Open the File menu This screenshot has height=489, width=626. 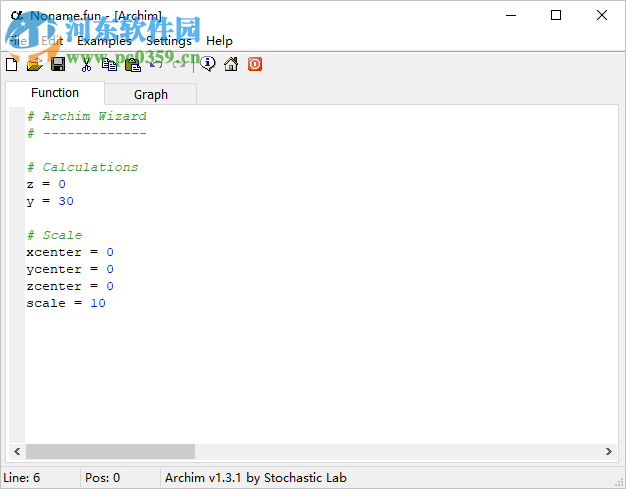(18, 41)
